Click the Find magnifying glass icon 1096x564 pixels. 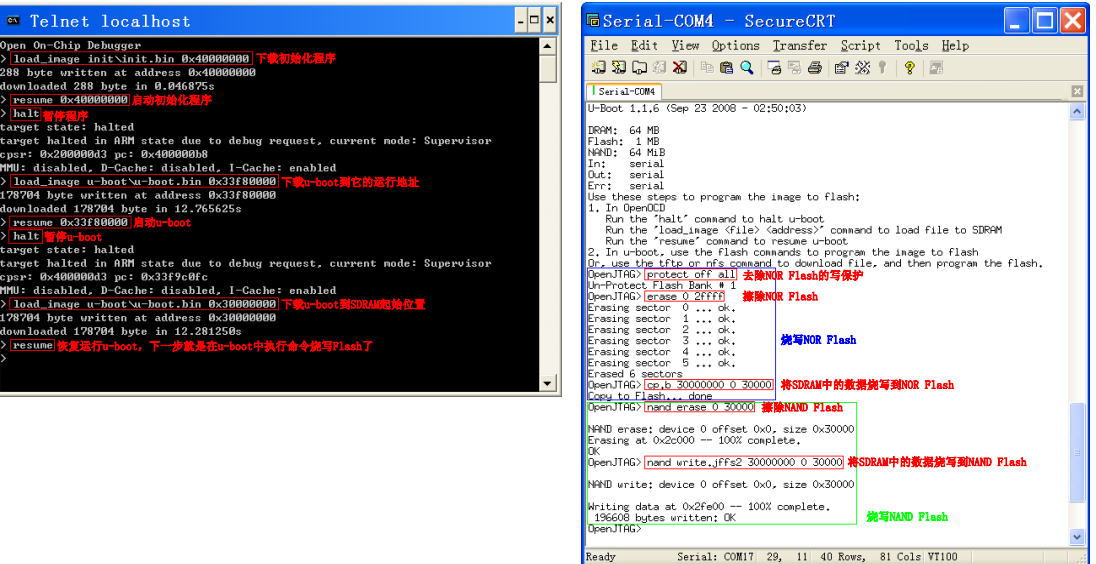[747, 67]
